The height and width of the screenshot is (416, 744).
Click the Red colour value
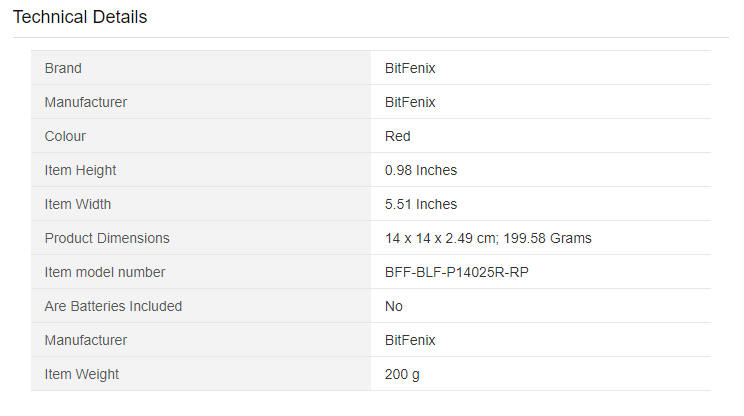click(398, 136)
